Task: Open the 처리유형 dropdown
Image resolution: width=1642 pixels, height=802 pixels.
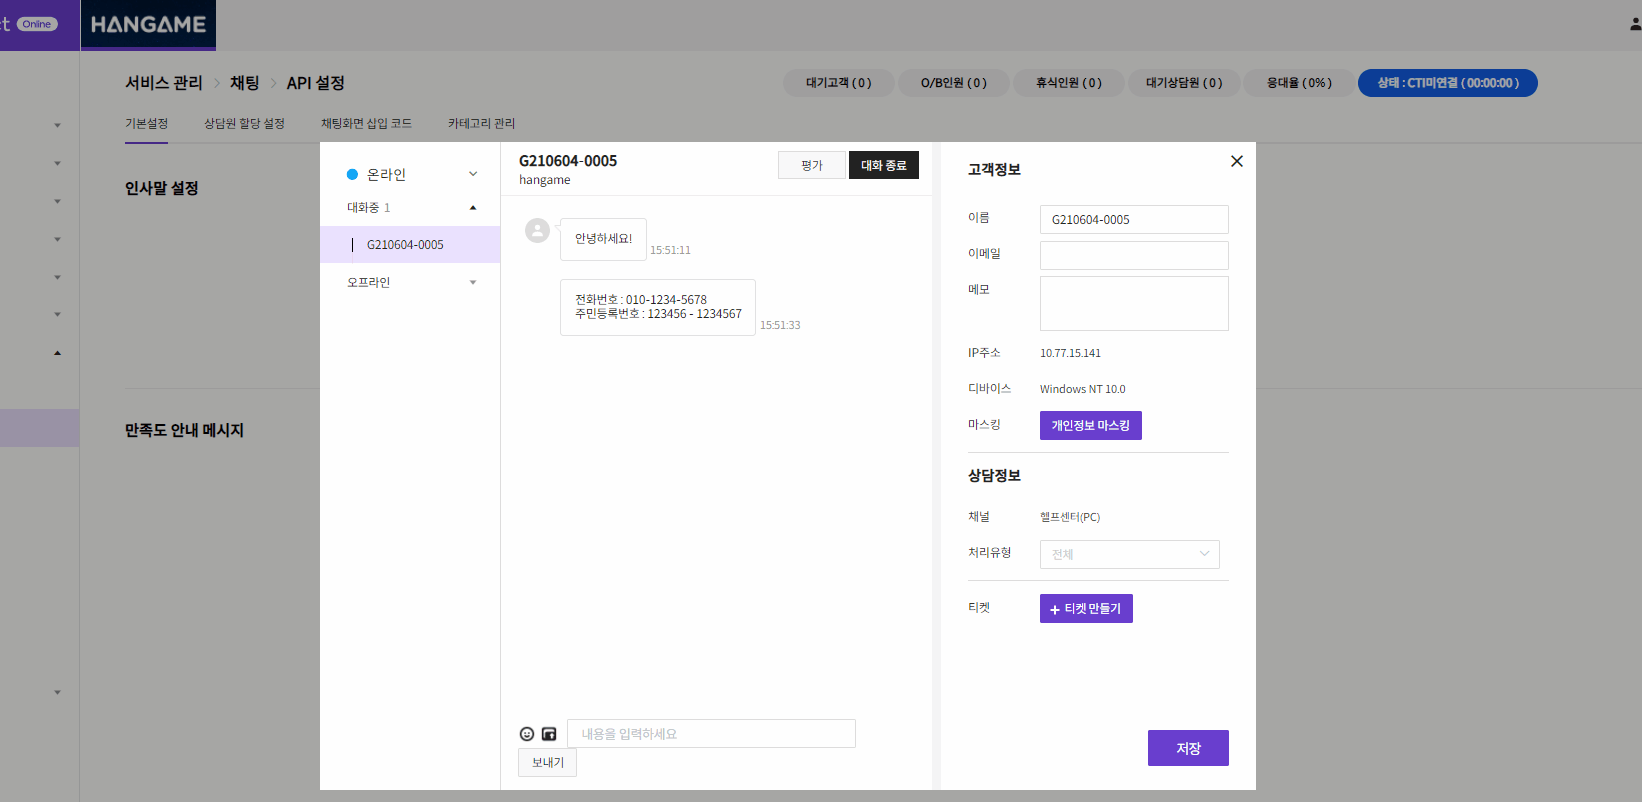Action: [1130, 554]
